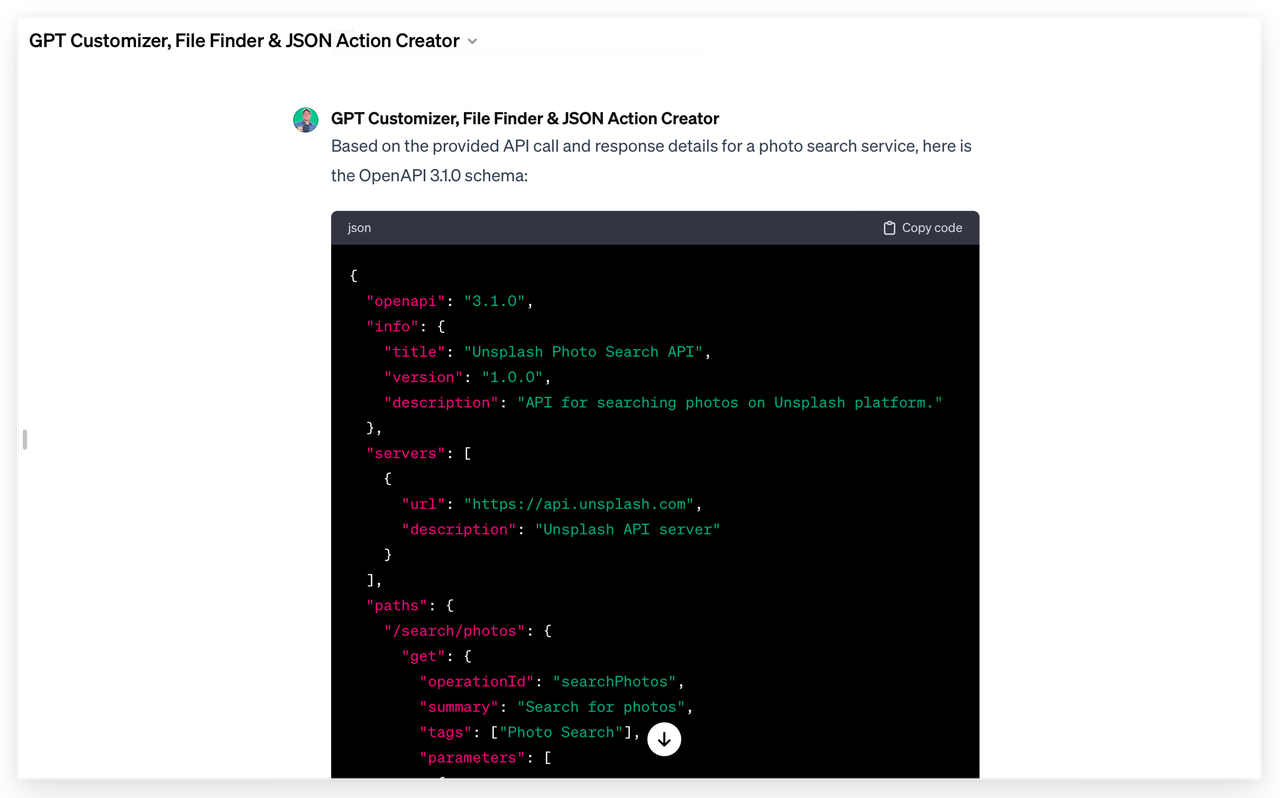Click the "parameters" key in the code
Image resolution: width=1280 pixels, height=798 pixels.
tap(473, 757)
